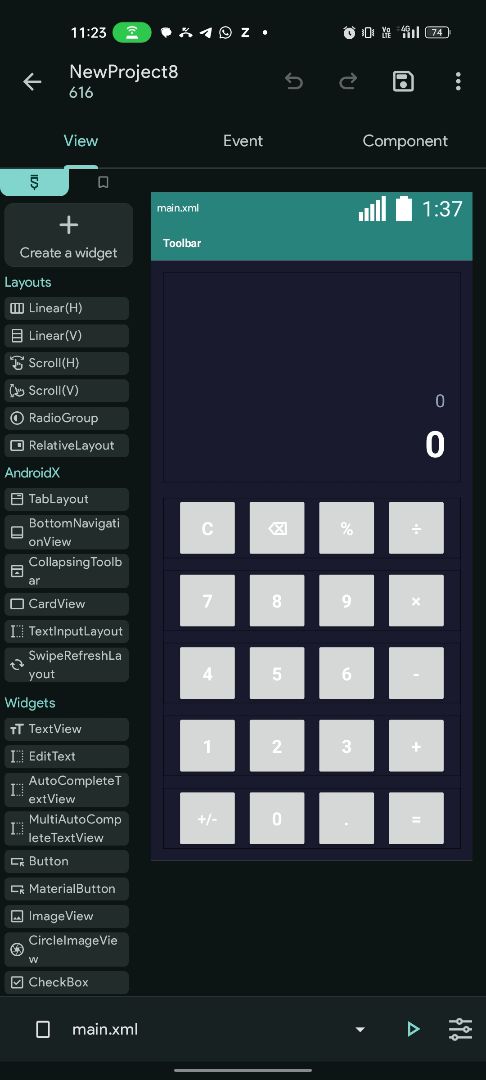The image size is (486, 1080).
Task: Select the Toolbar in the layout preview
Action: click(312, 243)
